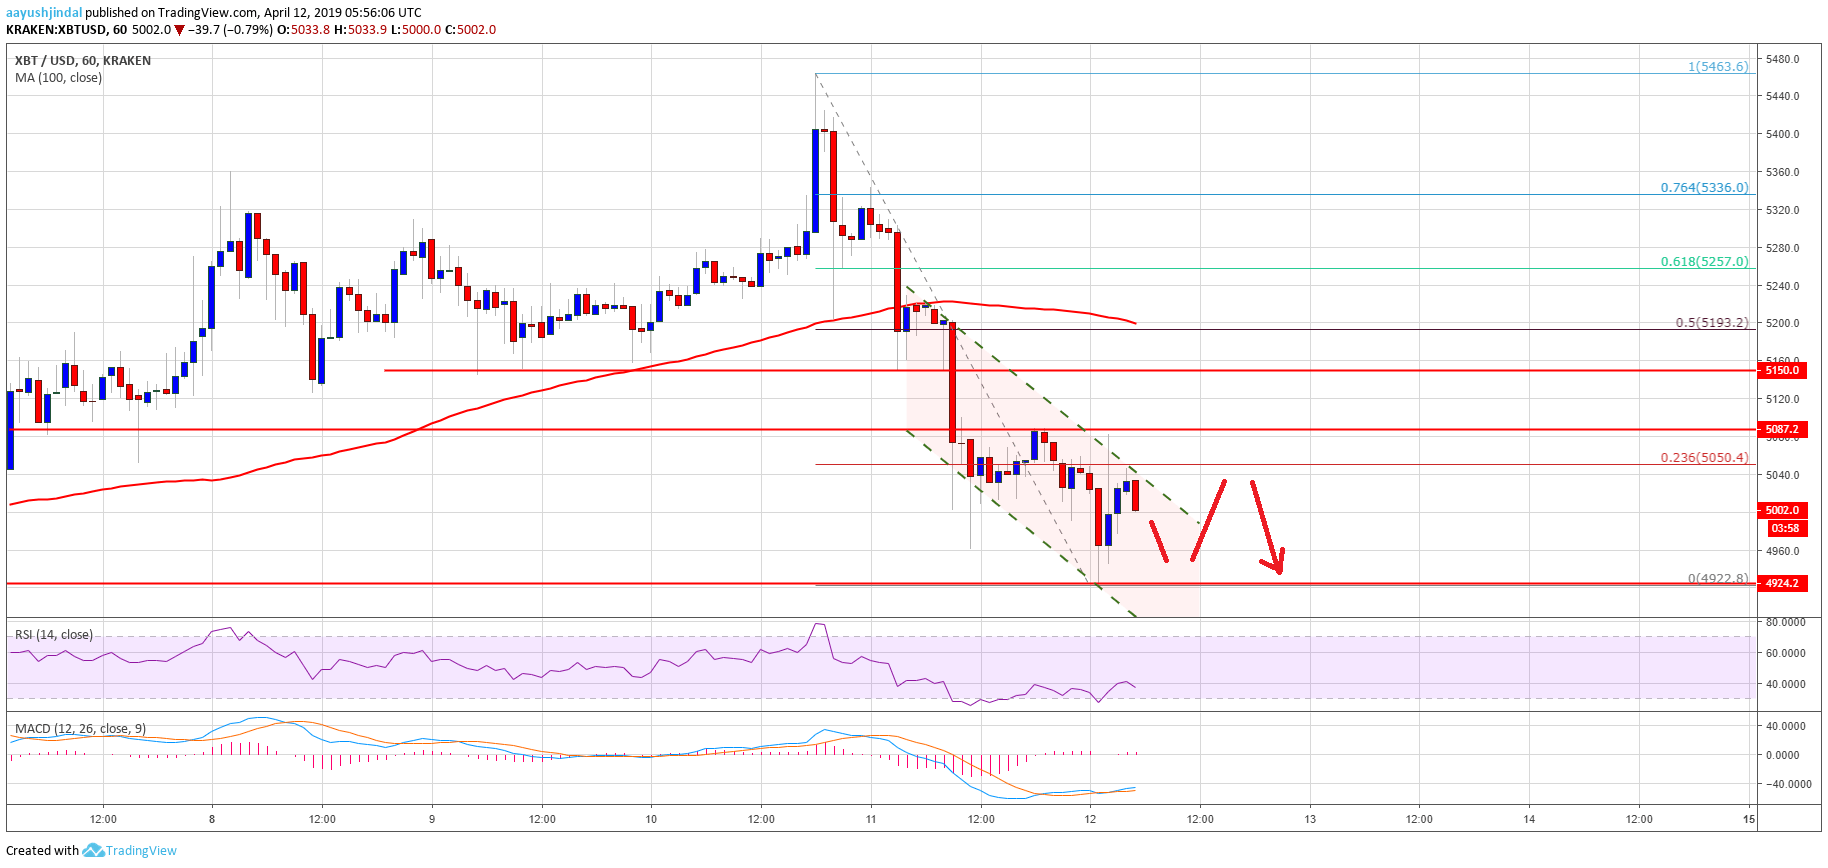Click the H:5033.9 high value in header
This screenshot has height=868, width=1828.
click(361, 30)
